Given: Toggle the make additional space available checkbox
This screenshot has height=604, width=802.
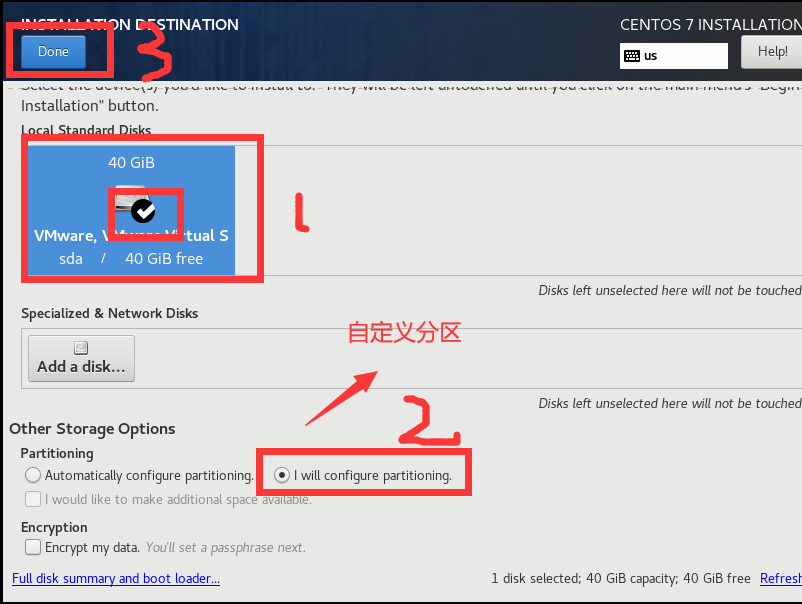Looking at the screenshot, I should pyautogui.click(x=33, y=499).
